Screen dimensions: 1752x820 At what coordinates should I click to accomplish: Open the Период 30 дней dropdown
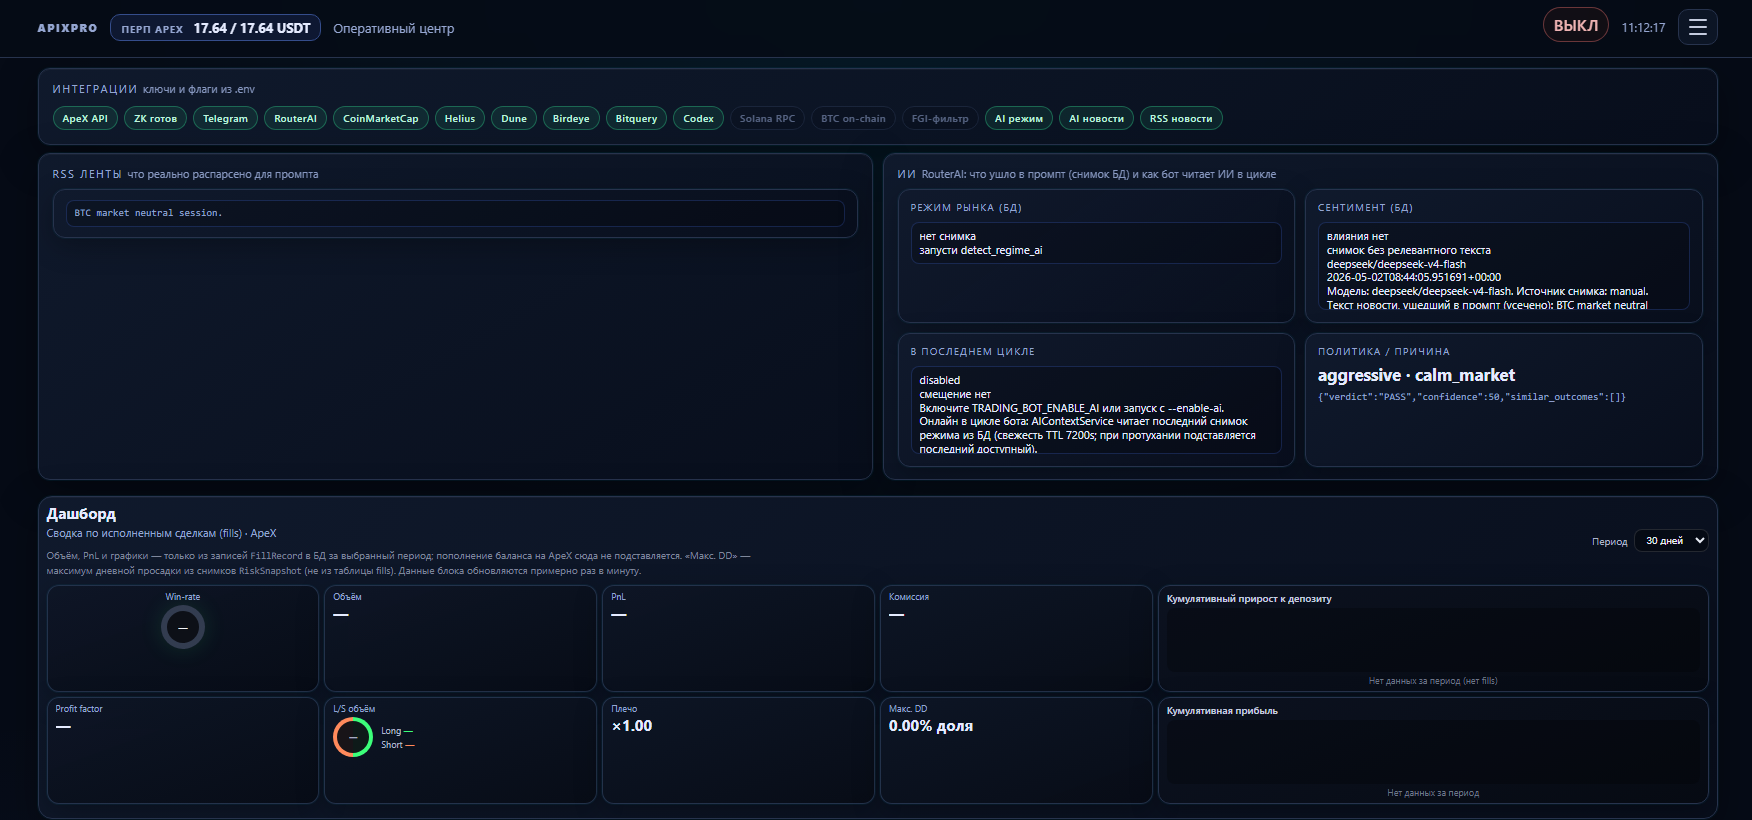click(1671, 541)
